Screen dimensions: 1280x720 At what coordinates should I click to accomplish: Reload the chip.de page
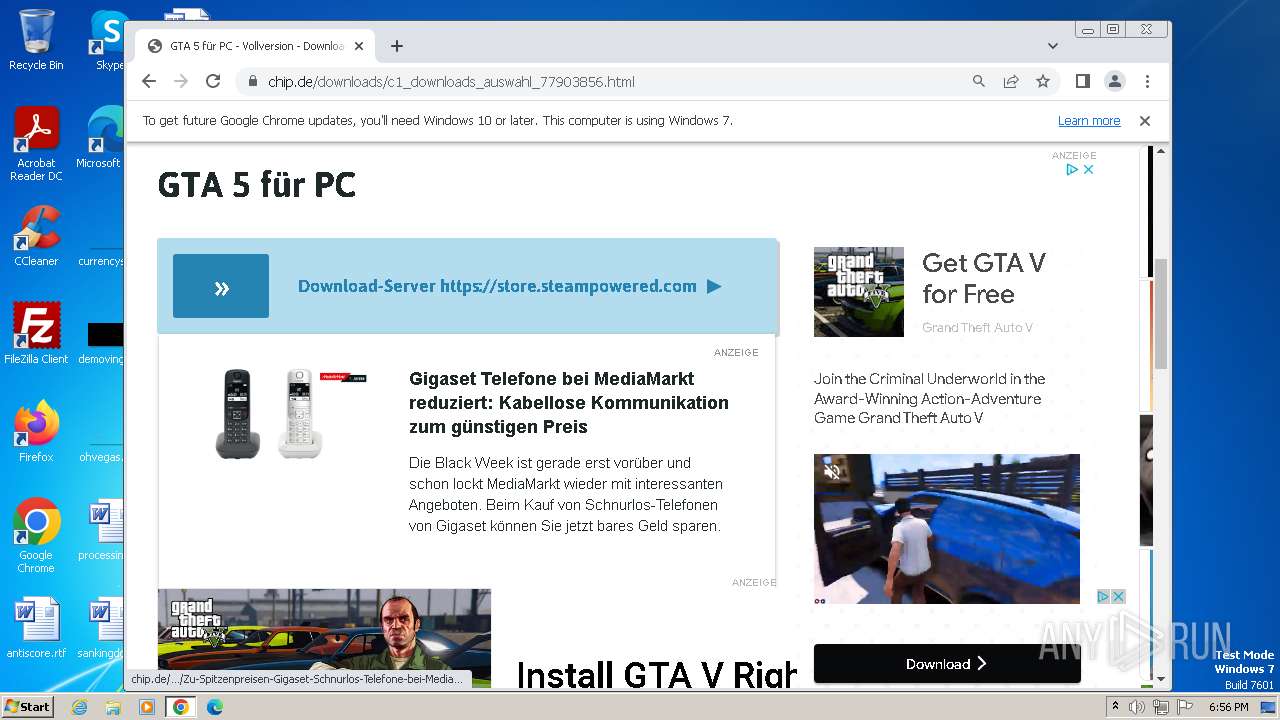[x=213, y=81]
